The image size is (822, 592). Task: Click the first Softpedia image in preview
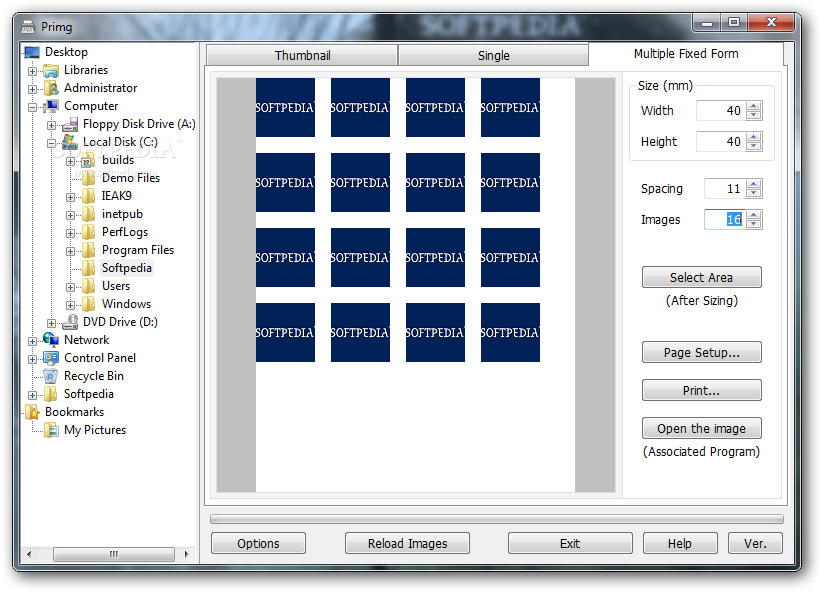285,107
